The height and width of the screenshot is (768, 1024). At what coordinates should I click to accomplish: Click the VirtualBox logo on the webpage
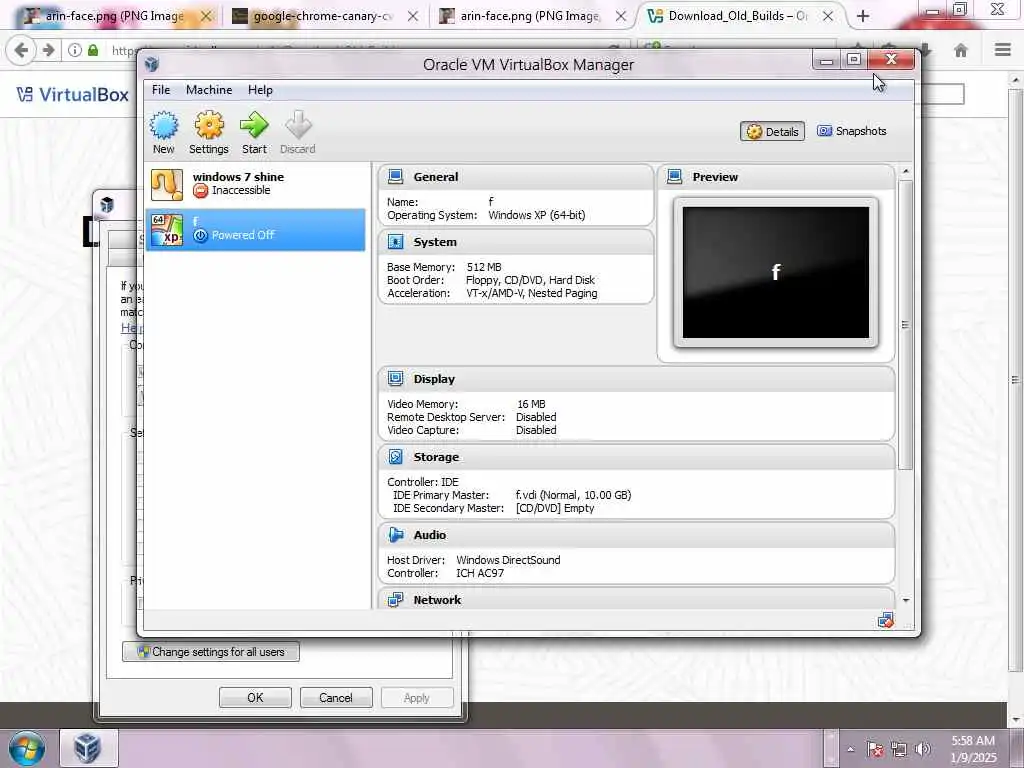(x=72, y=95)
